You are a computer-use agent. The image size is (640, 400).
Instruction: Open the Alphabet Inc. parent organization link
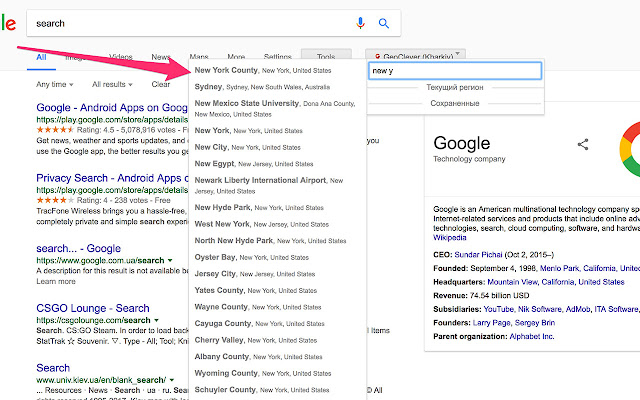532,337
